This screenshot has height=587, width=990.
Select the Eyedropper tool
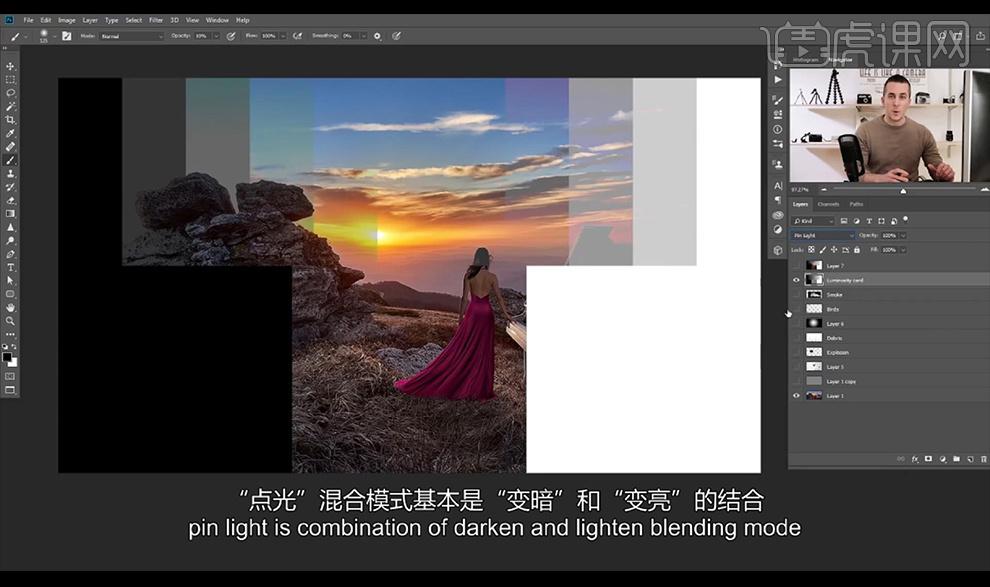pyautogui.click(x=10, y=133)
